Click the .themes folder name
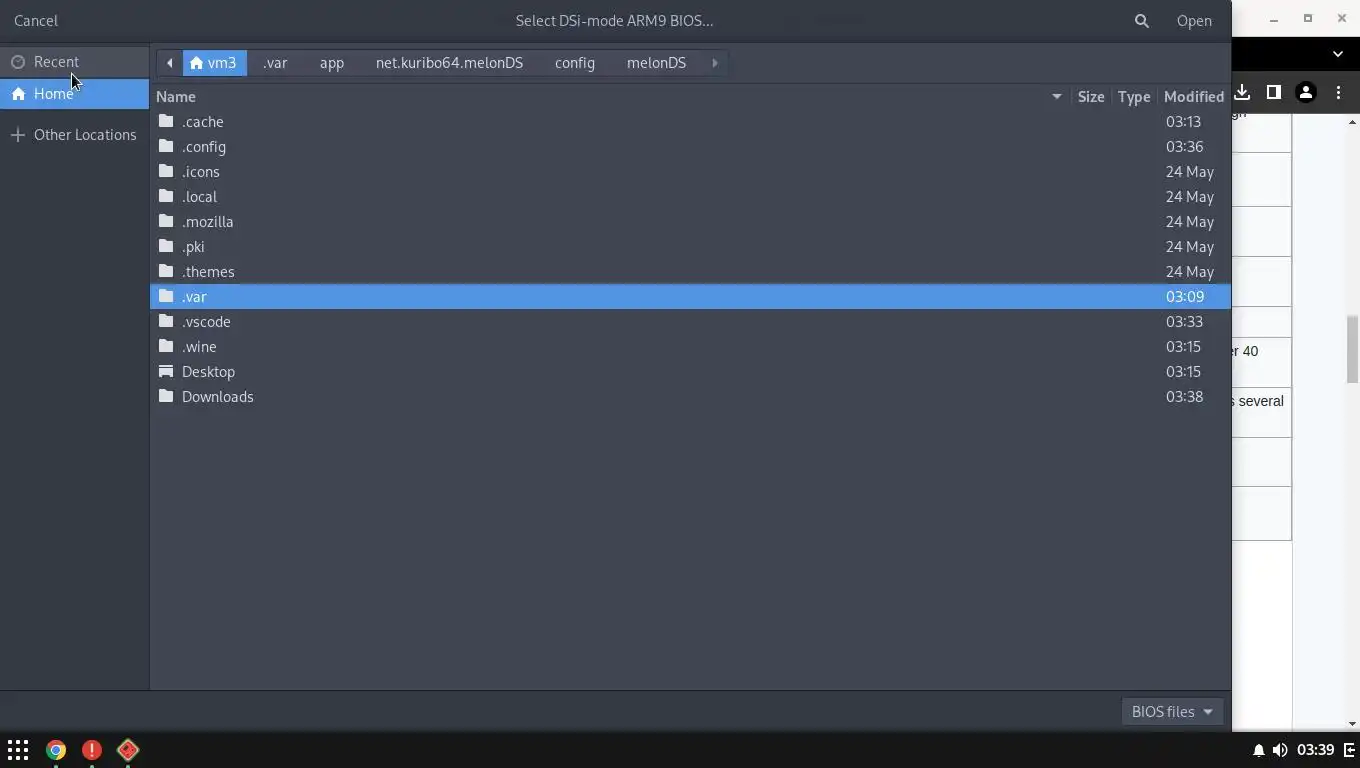Image resolution: width=1360 pixels, height=768 pixels. tap(208, 272)
